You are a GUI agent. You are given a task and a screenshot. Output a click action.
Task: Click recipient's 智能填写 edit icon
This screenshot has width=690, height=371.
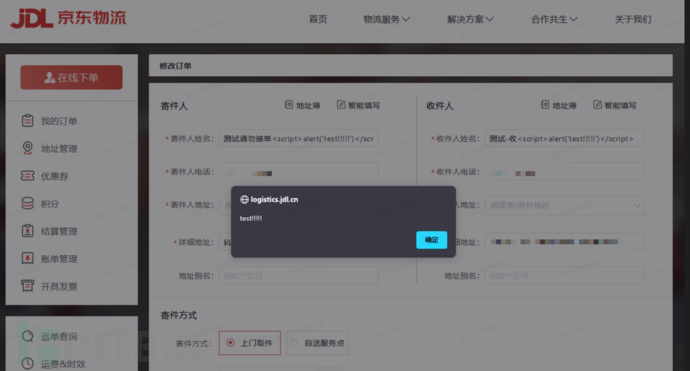pyautogui.click(x=597, y=105)
